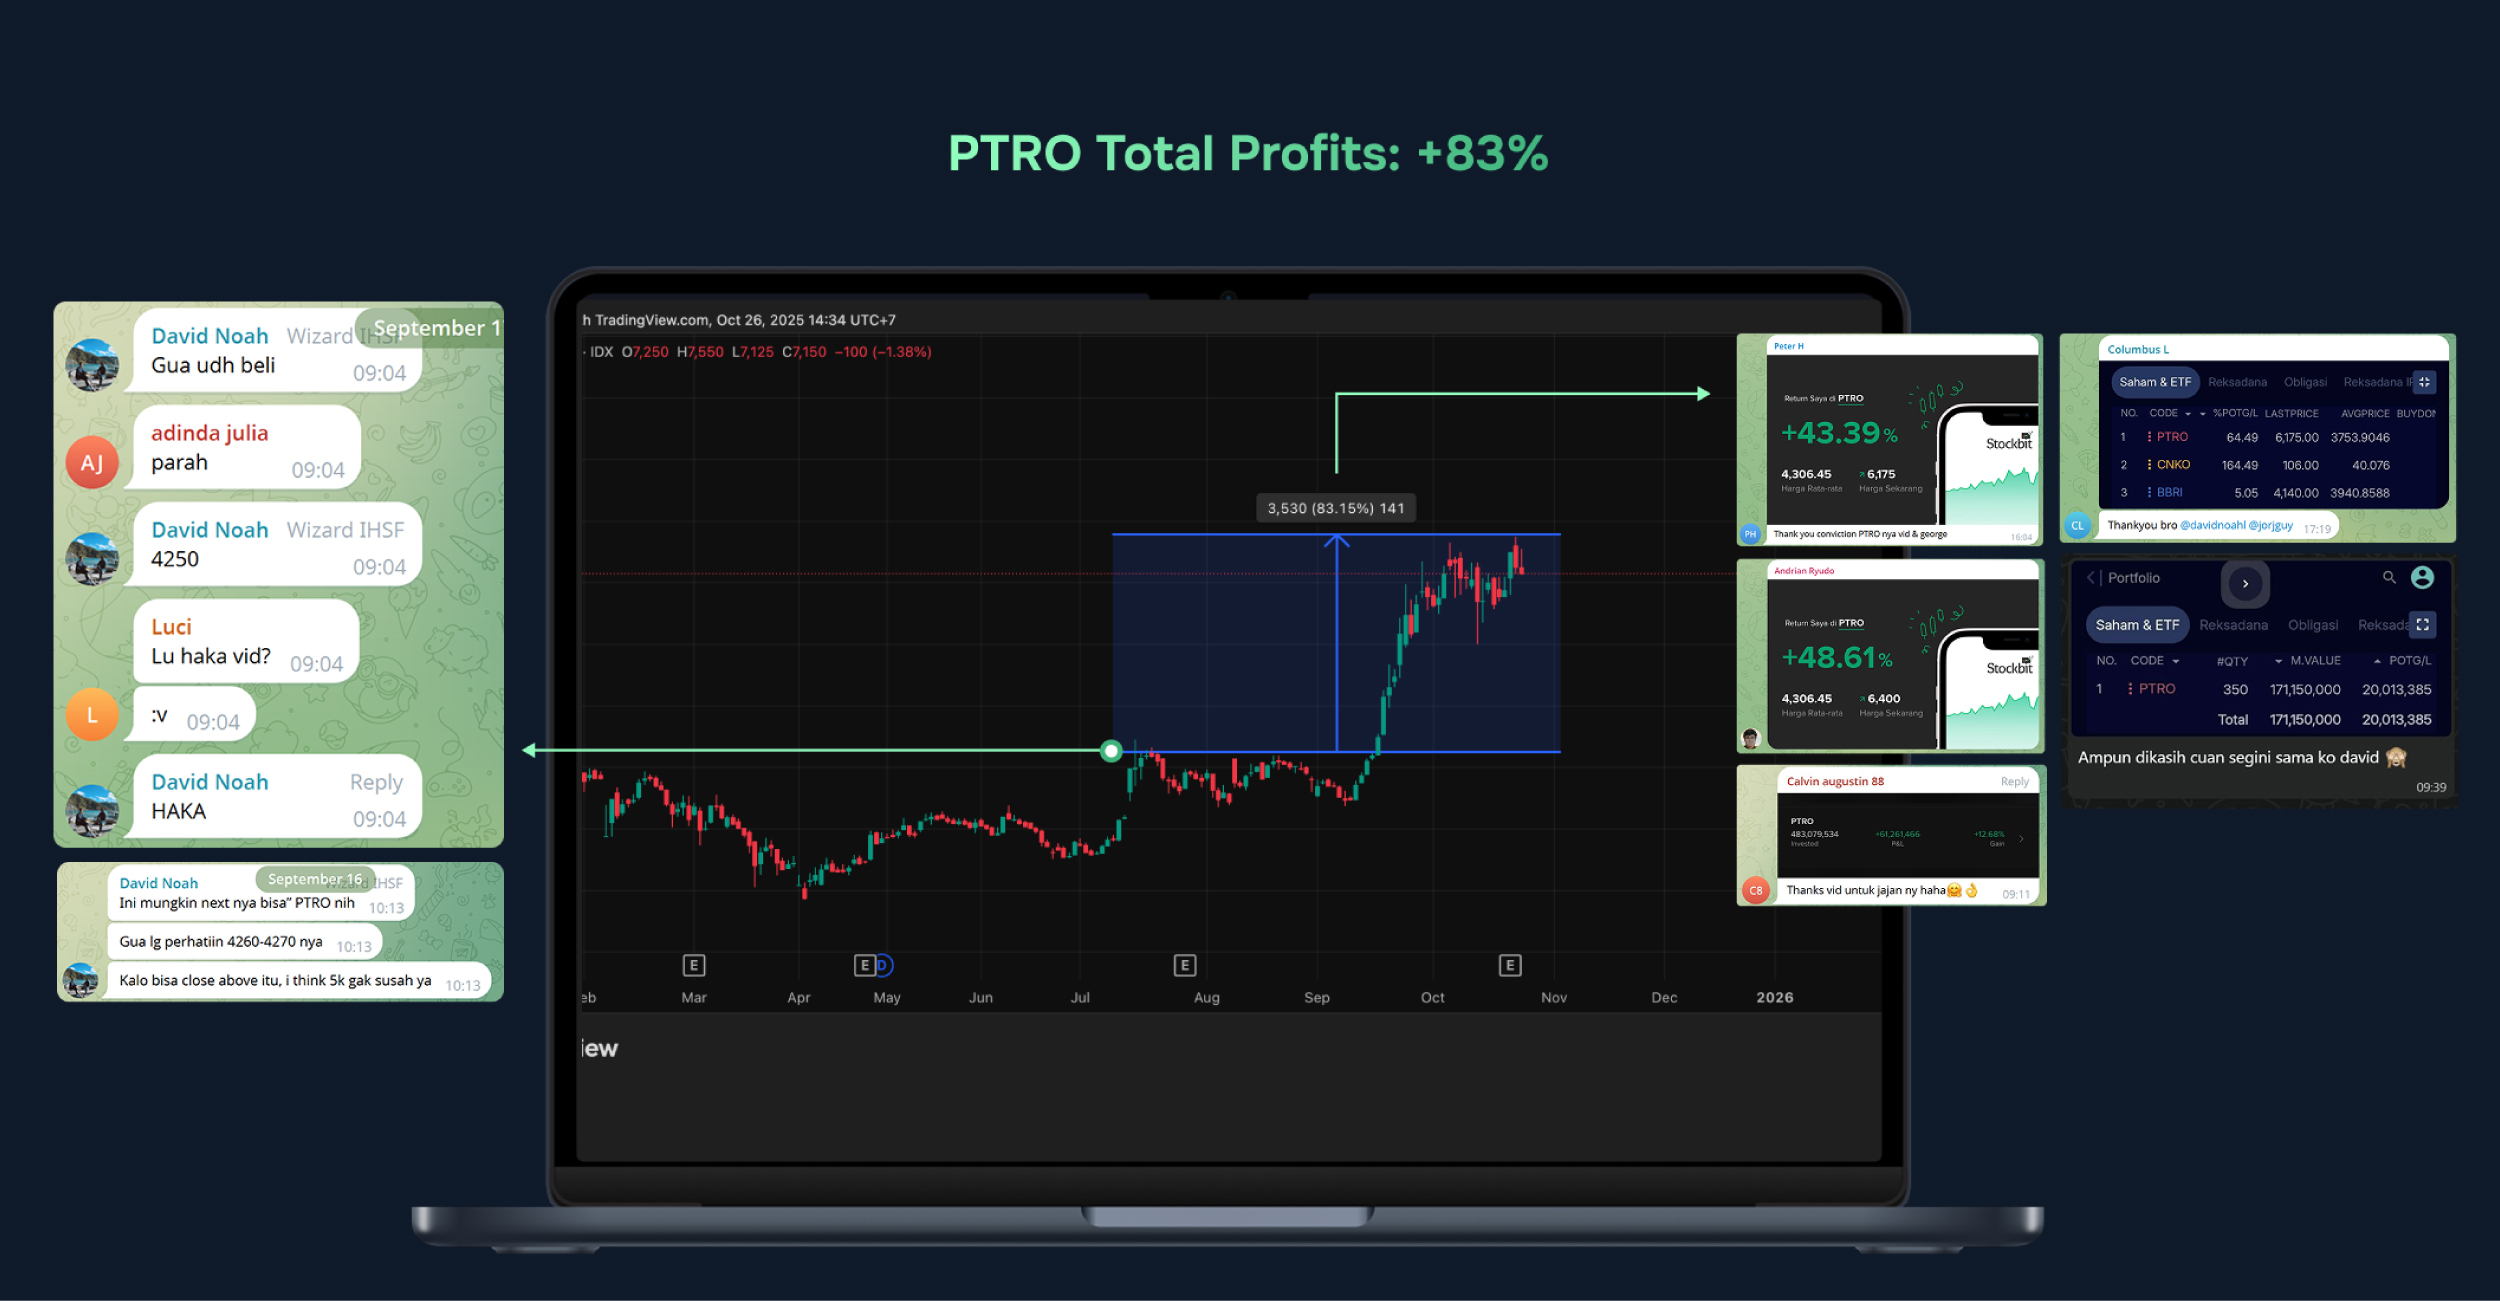The image size is (2500, 1301).
Task: Open the three-dot menu beside CNKO
Action: pyautogui.click(x=2149, y=465)
